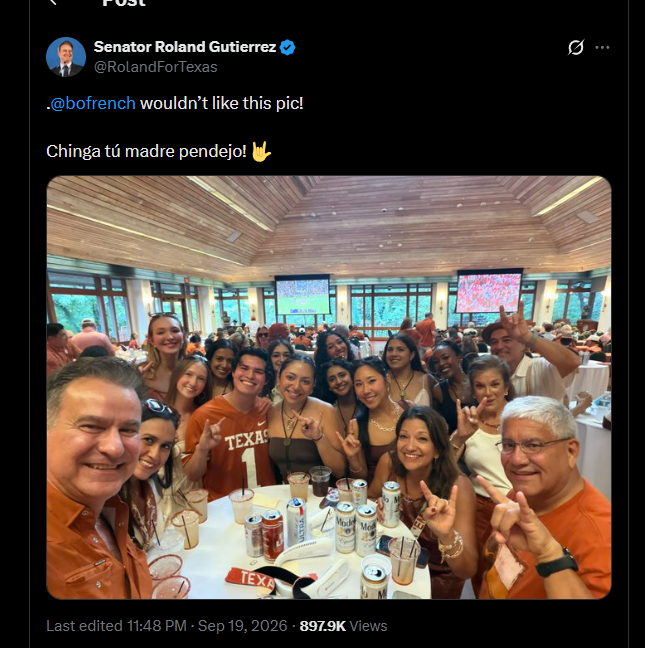Select the "Chinga tú madre pendejo!" text
645x648 pixels.
tap(146, 151)
